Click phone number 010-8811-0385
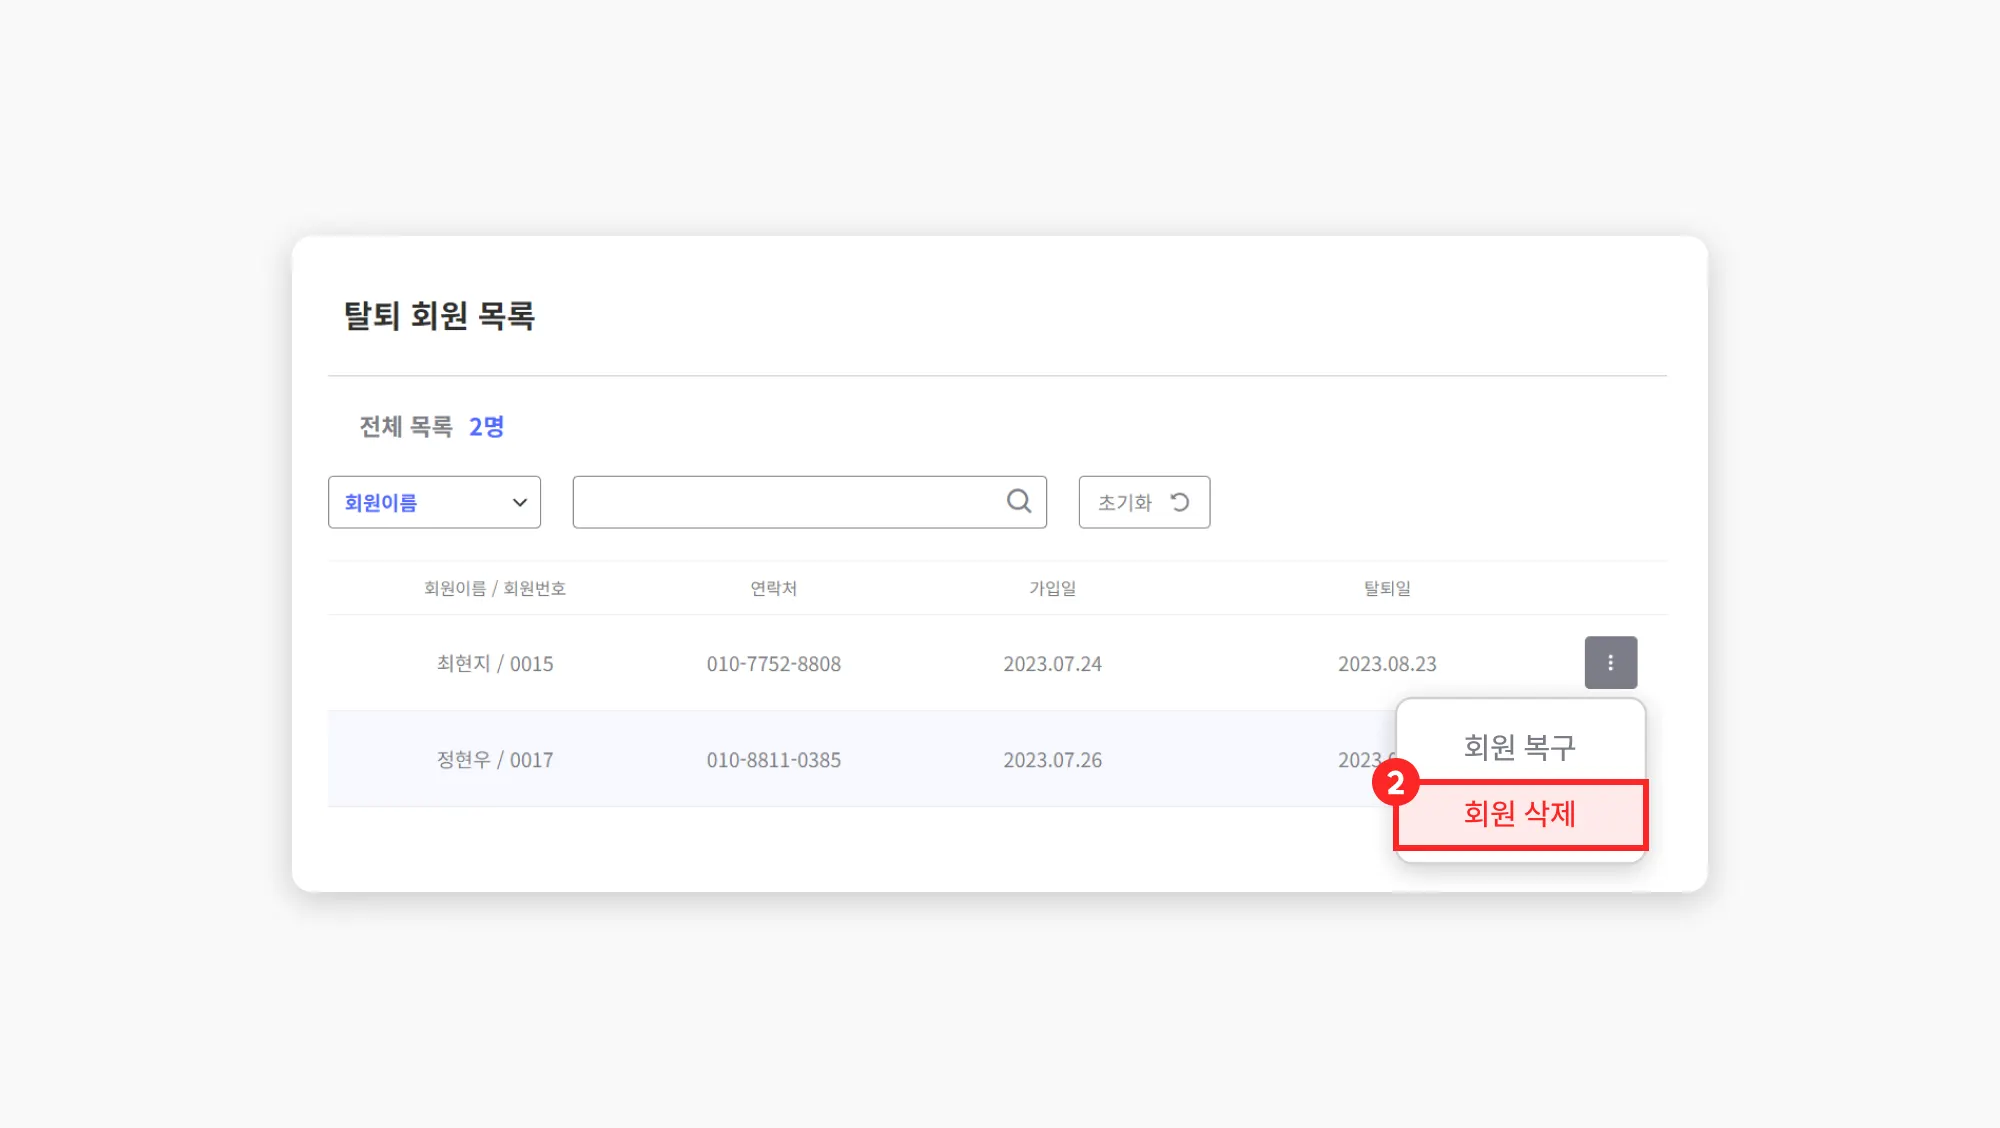Screen dimensions: 2000x1128 [x=773, y=760]
